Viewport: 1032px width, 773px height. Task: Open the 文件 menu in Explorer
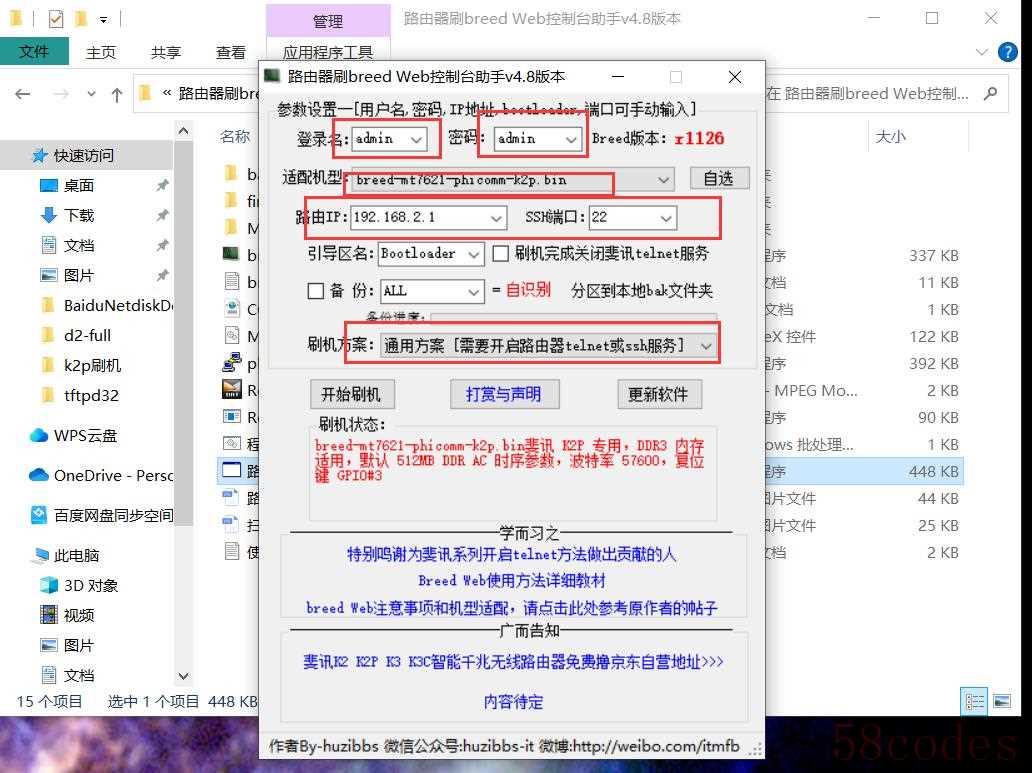click(34, 52)
